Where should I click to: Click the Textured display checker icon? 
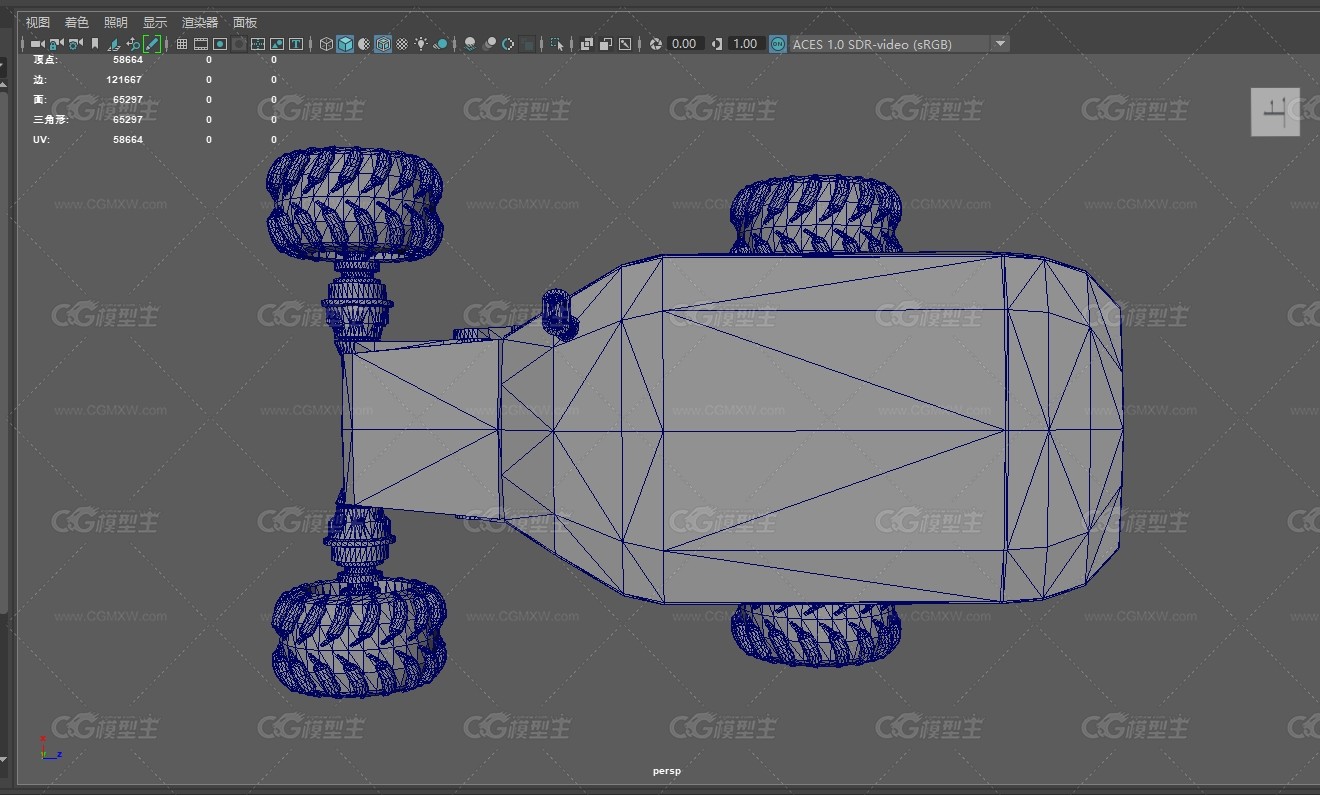pos(402,44)
